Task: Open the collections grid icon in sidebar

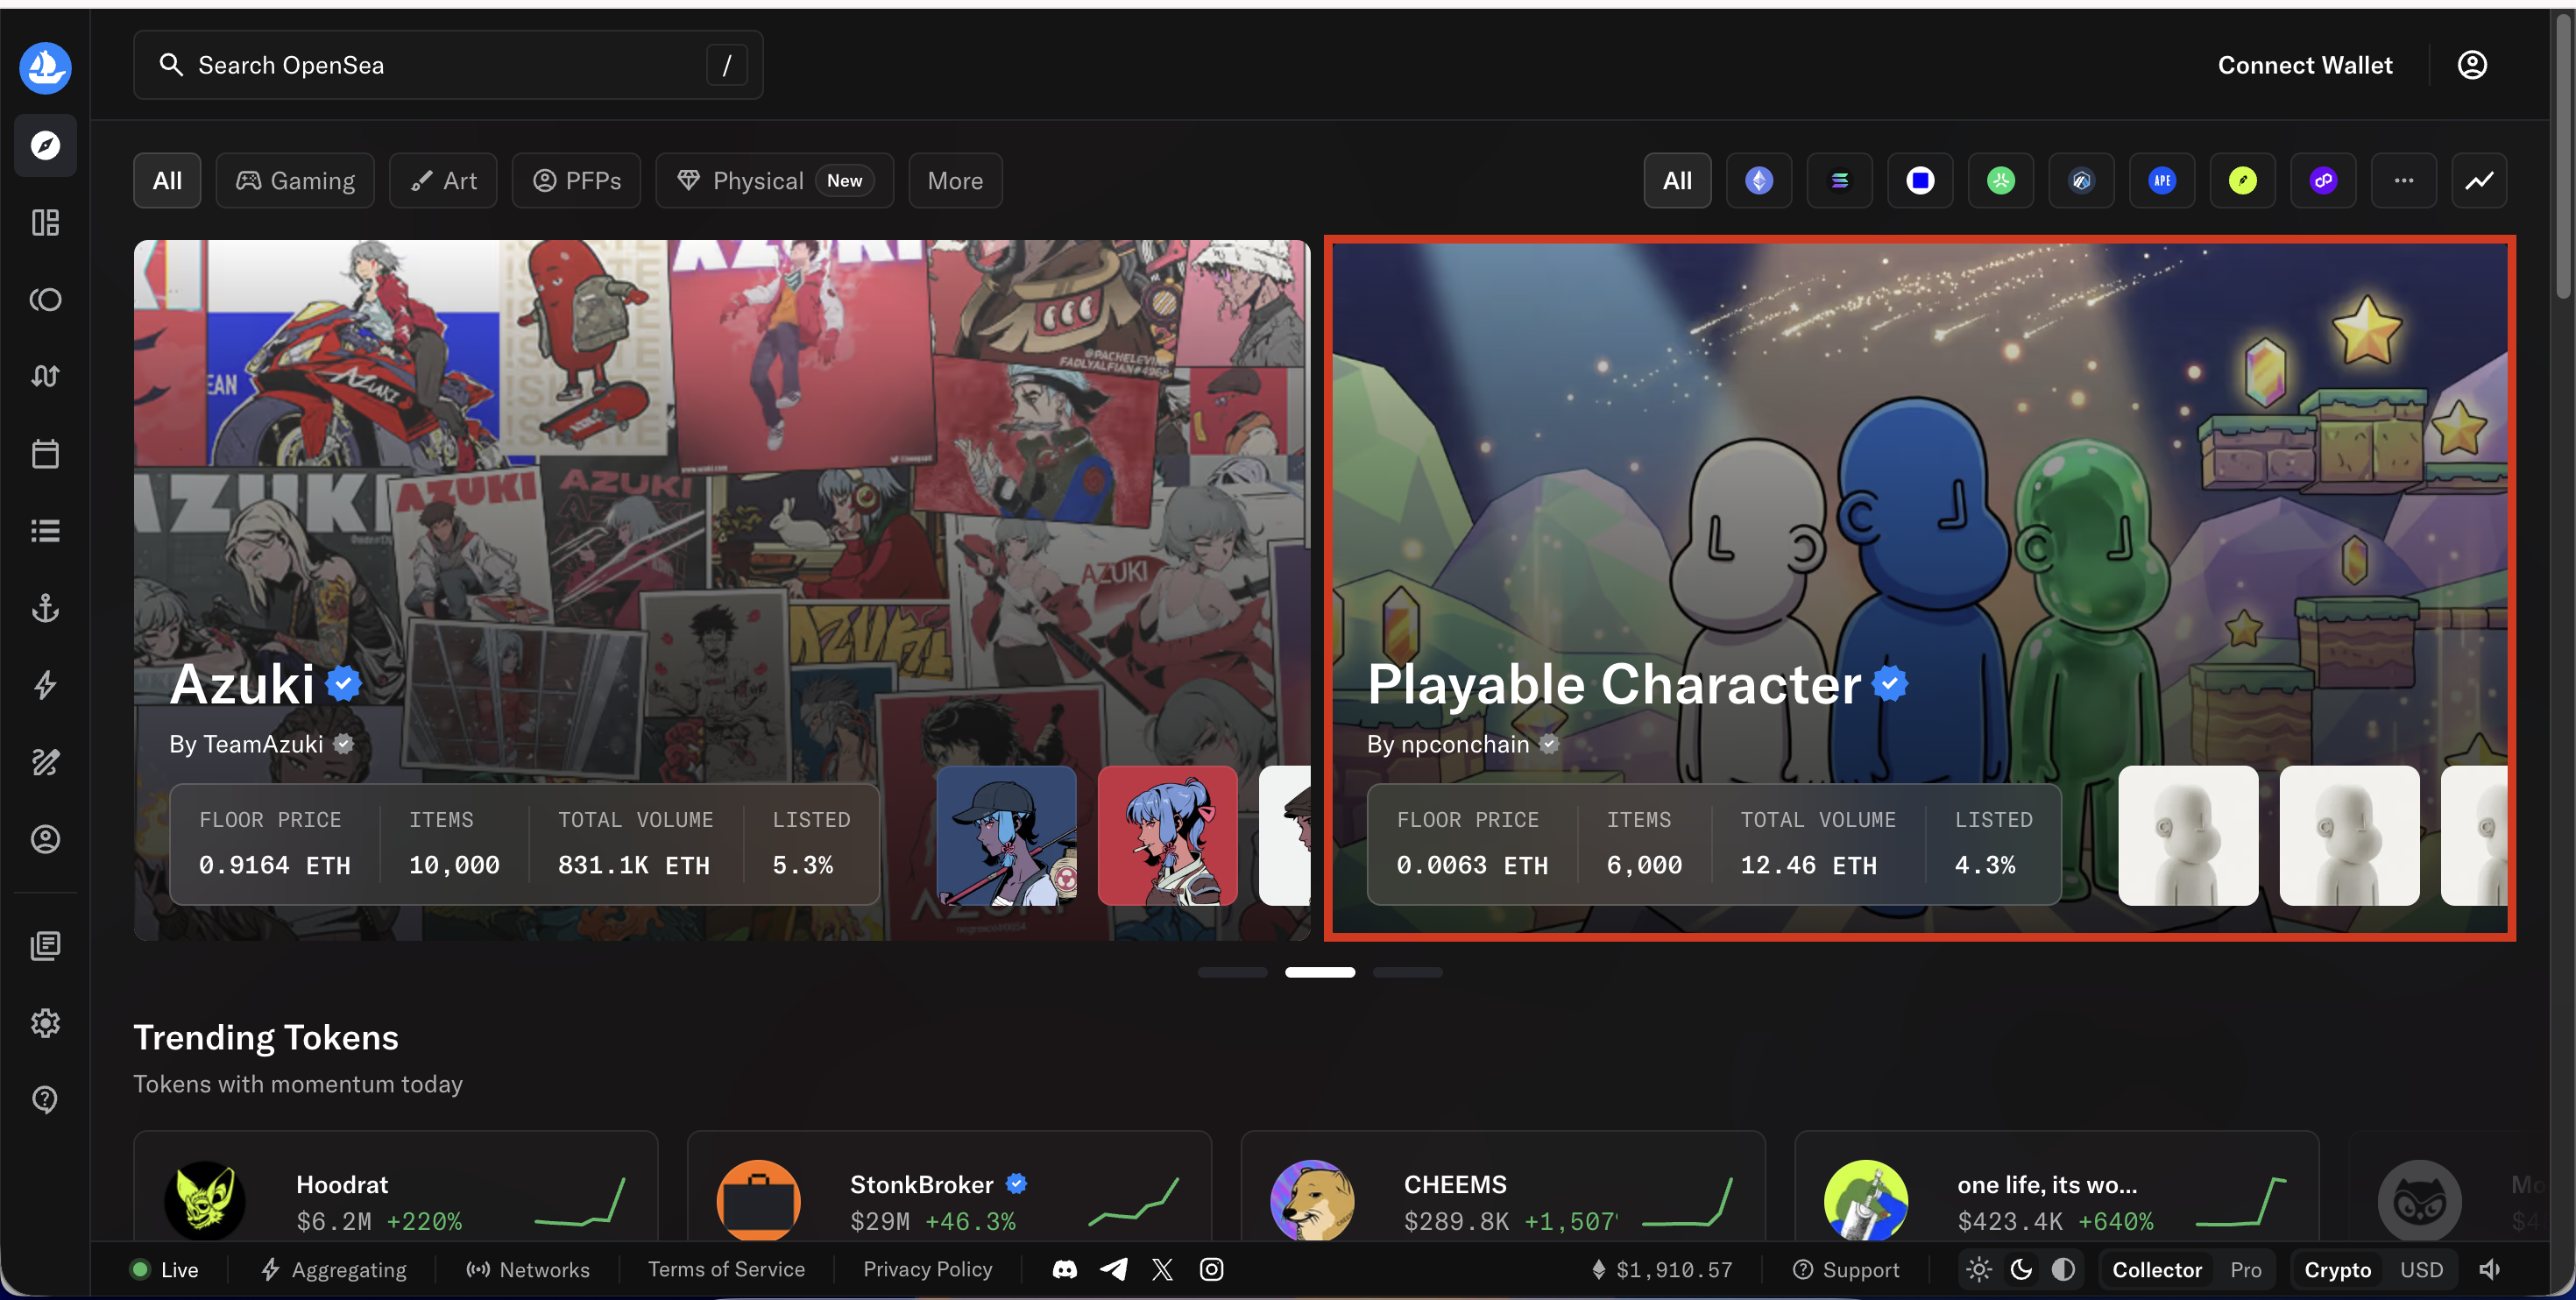Action: [45, 222]
